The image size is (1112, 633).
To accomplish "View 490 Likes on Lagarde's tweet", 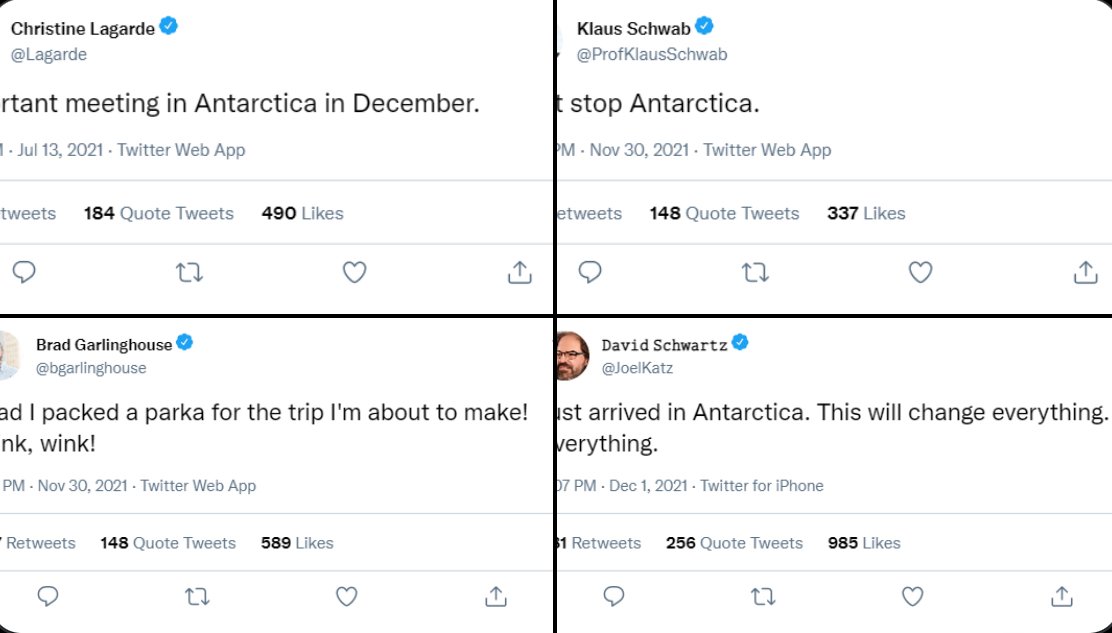I will tap(302, 213).
